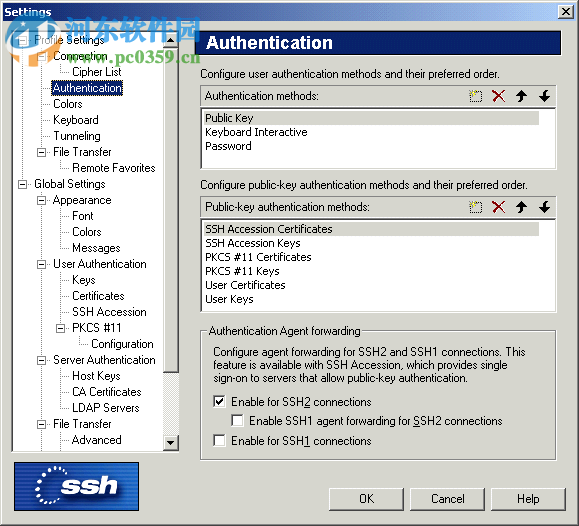Add new authentication method icon
Screen dimensions: 579x526
point(475,96)
